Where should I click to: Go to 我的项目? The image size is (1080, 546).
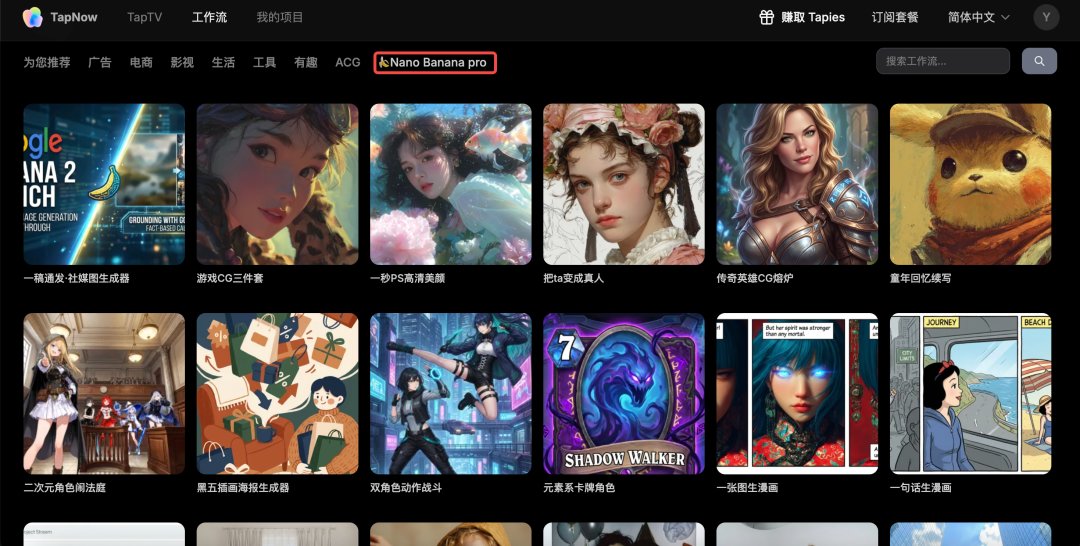[280, 17]
